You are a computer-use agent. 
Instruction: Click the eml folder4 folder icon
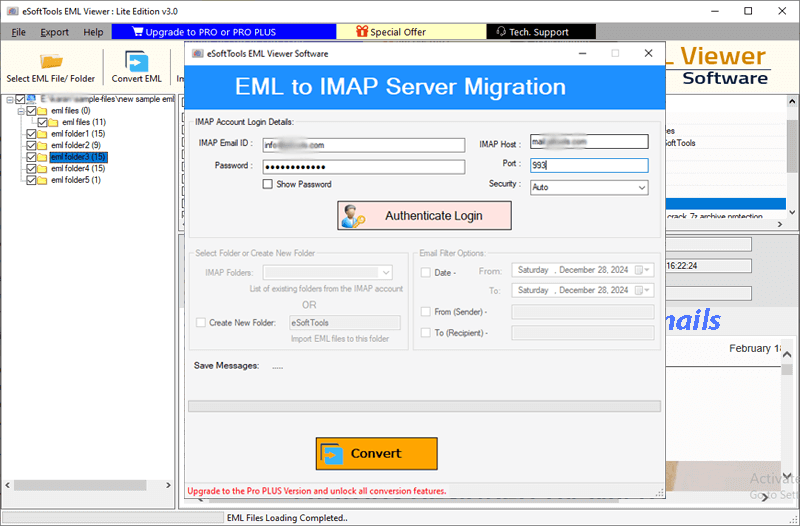pos(42,168)
